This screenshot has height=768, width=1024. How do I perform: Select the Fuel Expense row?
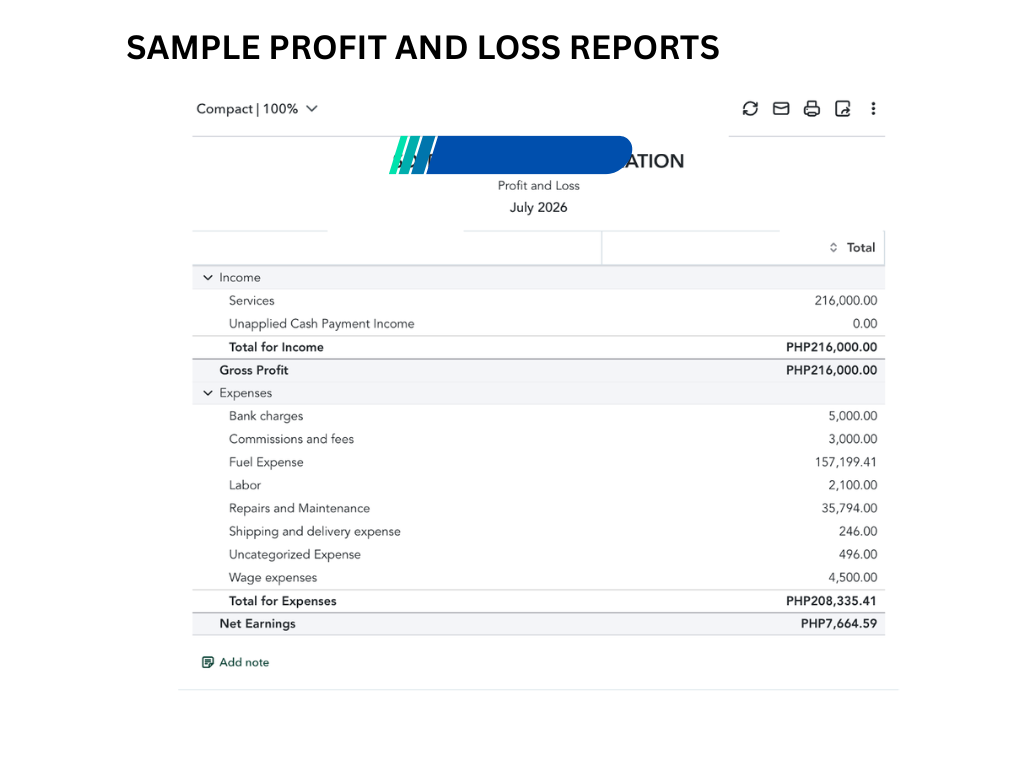(538, 462)
